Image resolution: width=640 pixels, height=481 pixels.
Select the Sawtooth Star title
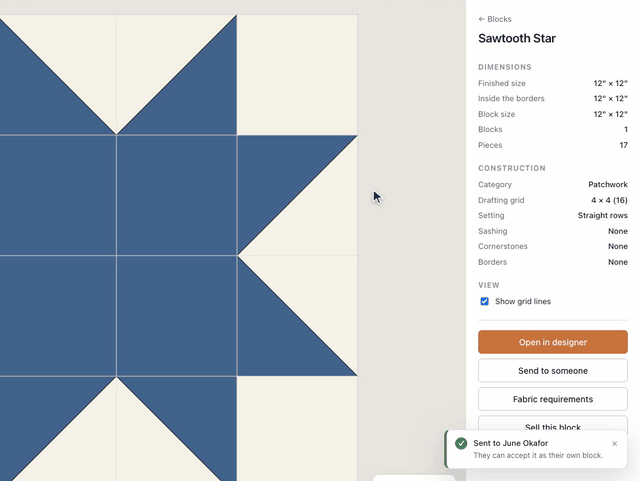tap(517, 38)
